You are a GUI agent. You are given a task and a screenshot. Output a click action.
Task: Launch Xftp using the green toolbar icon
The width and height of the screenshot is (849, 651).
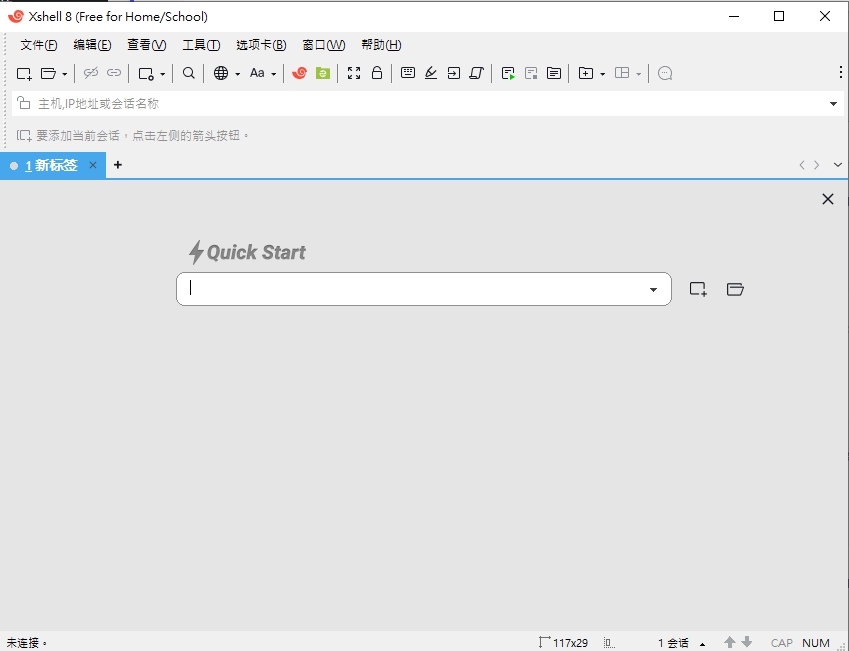[x=322, y=73]
